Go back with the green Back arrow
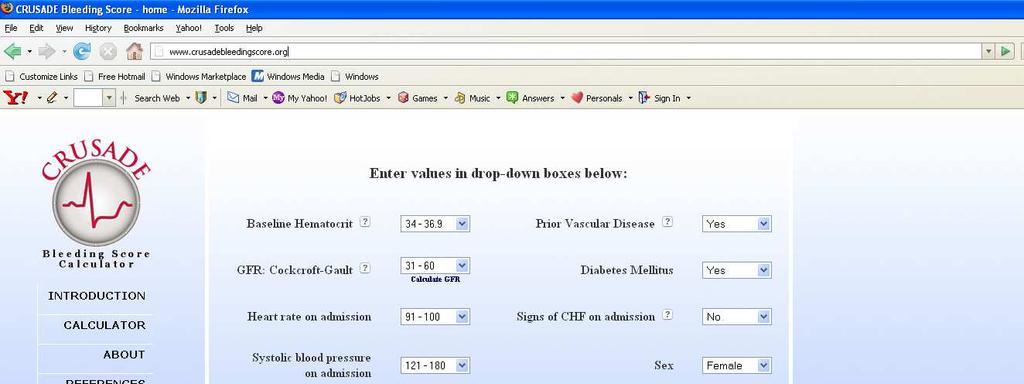Viewport: 1024px width, 384px height. coord(12,51)
